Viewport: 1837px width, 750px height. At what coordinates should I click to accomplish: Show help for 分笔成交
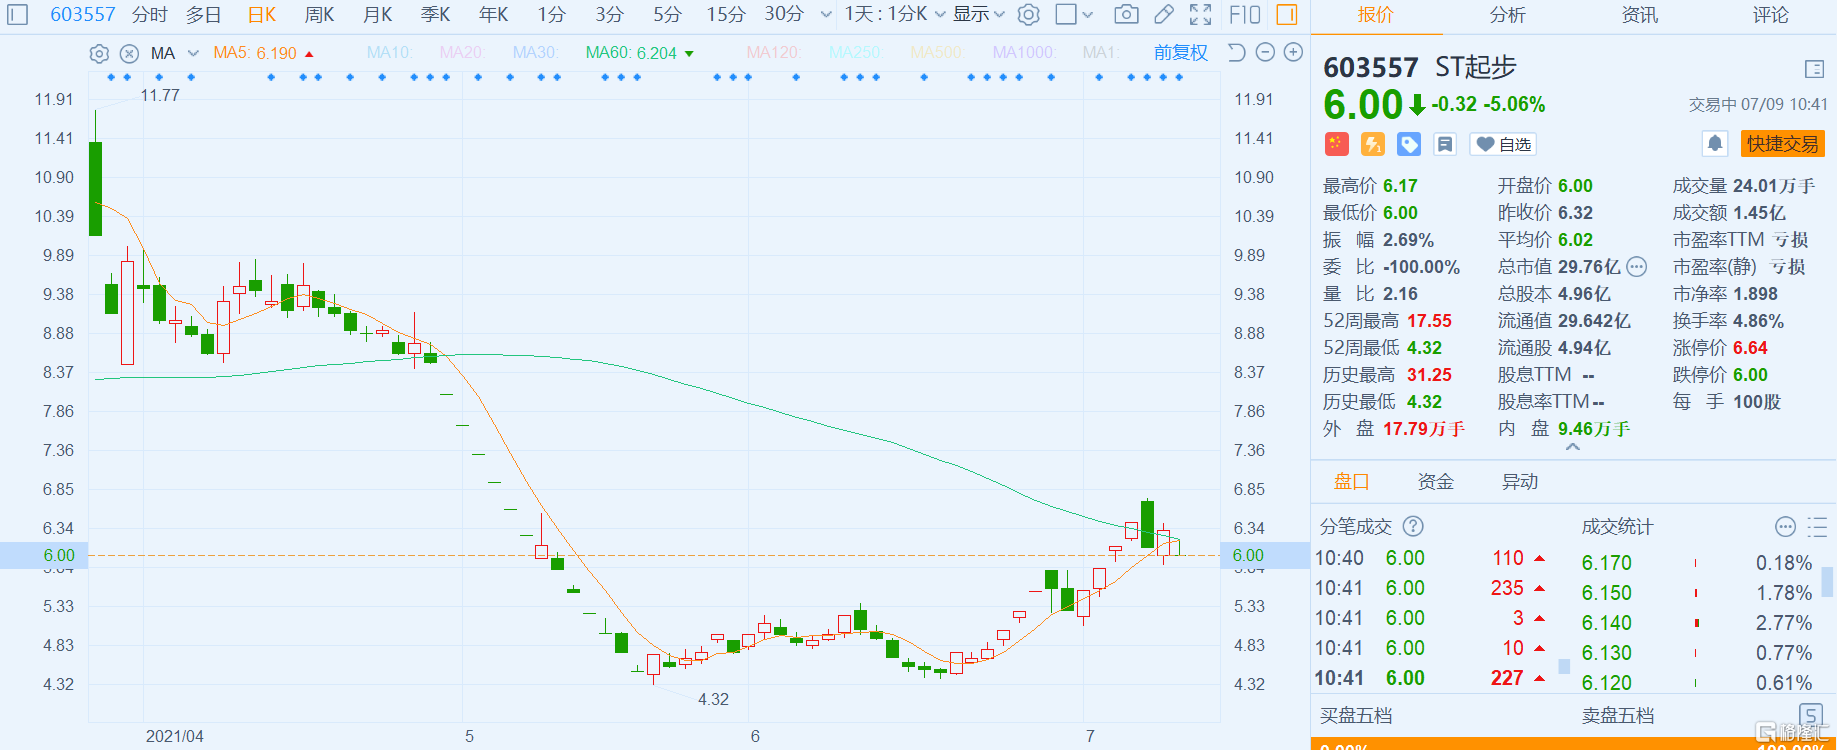tap(1413, 526)
